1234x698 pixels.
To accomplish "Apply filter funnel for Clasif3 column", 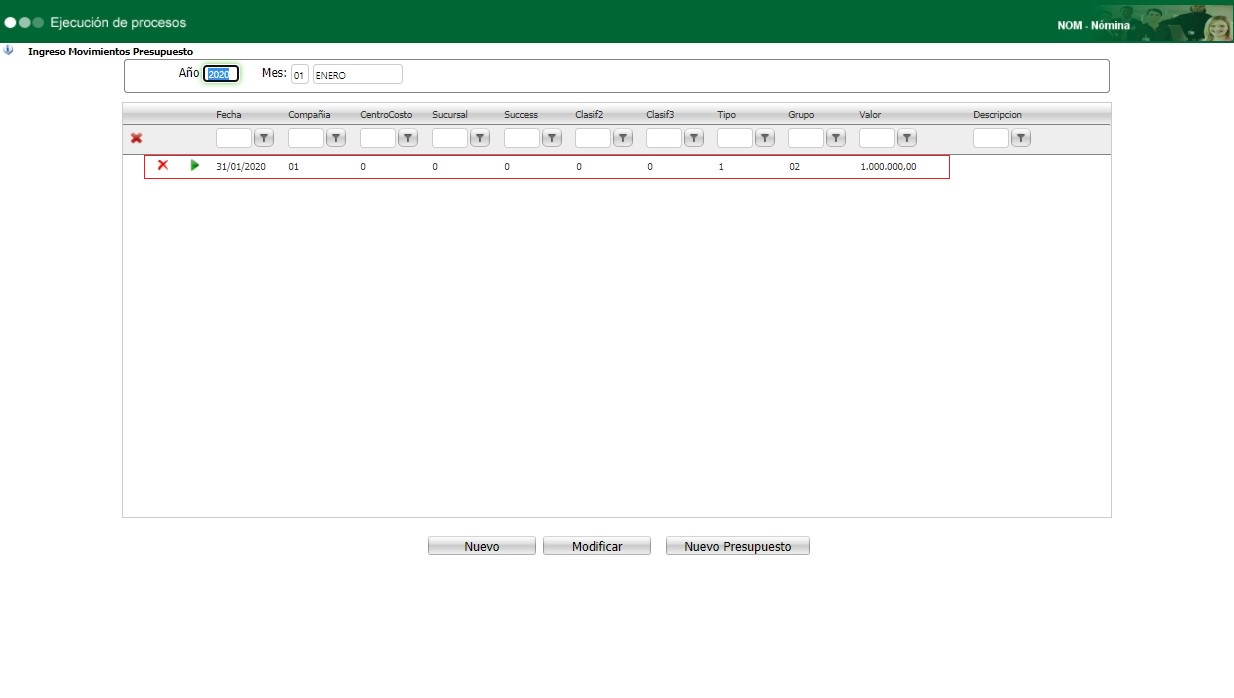I will [x=694, y=138].
